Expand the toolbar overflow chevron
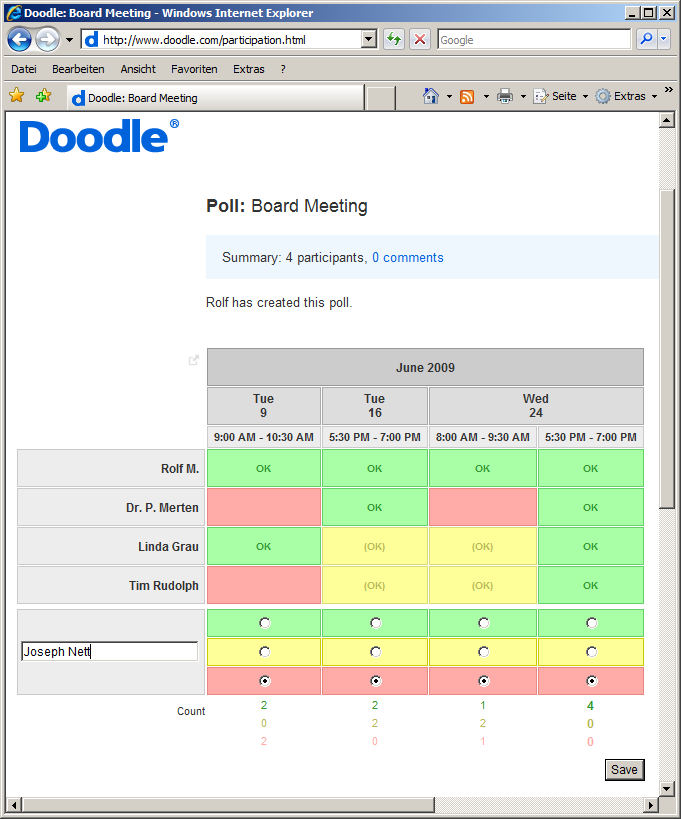 [x=668, y=90]
